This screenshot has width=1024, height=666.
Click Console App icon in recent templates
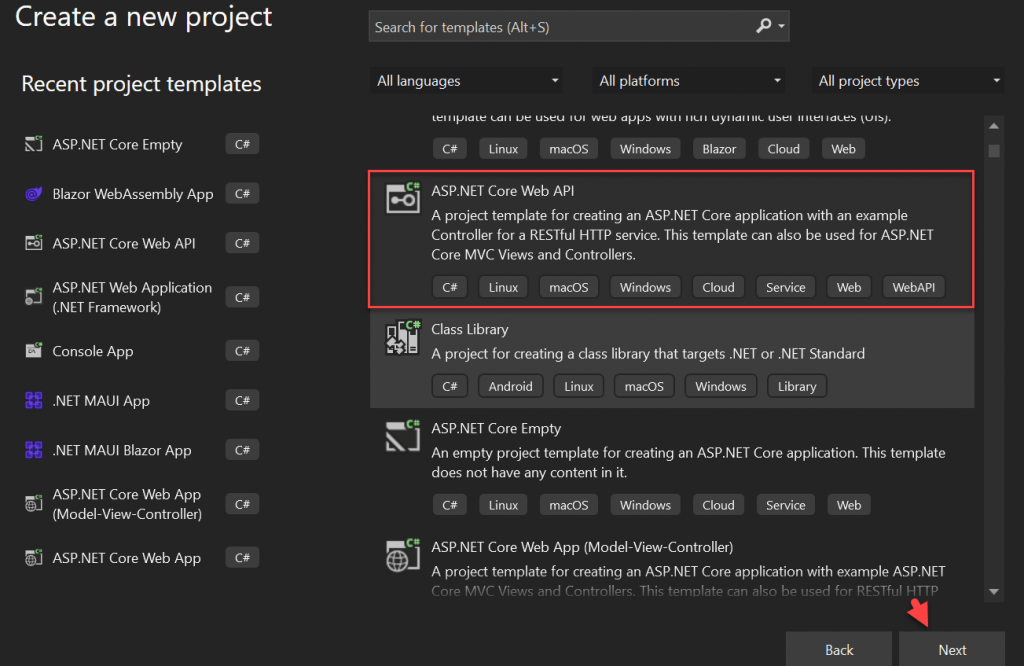(x=33, y=351)
